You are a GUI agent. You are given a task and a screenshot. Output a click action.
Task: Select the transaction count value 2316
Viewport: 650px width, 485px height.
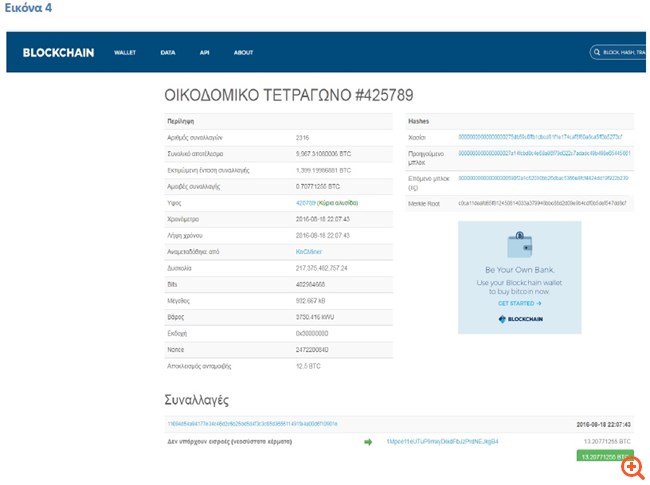pyautogui.click(x=302, y=138)
